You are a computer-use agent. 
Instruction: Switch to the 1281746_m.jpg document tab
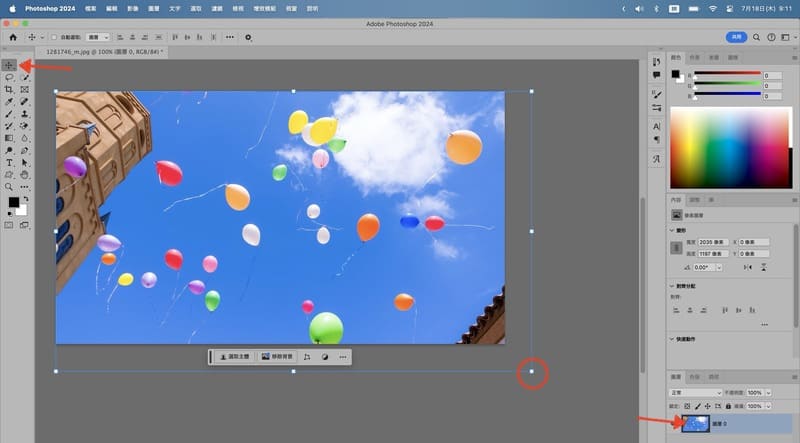click(104, 52)
